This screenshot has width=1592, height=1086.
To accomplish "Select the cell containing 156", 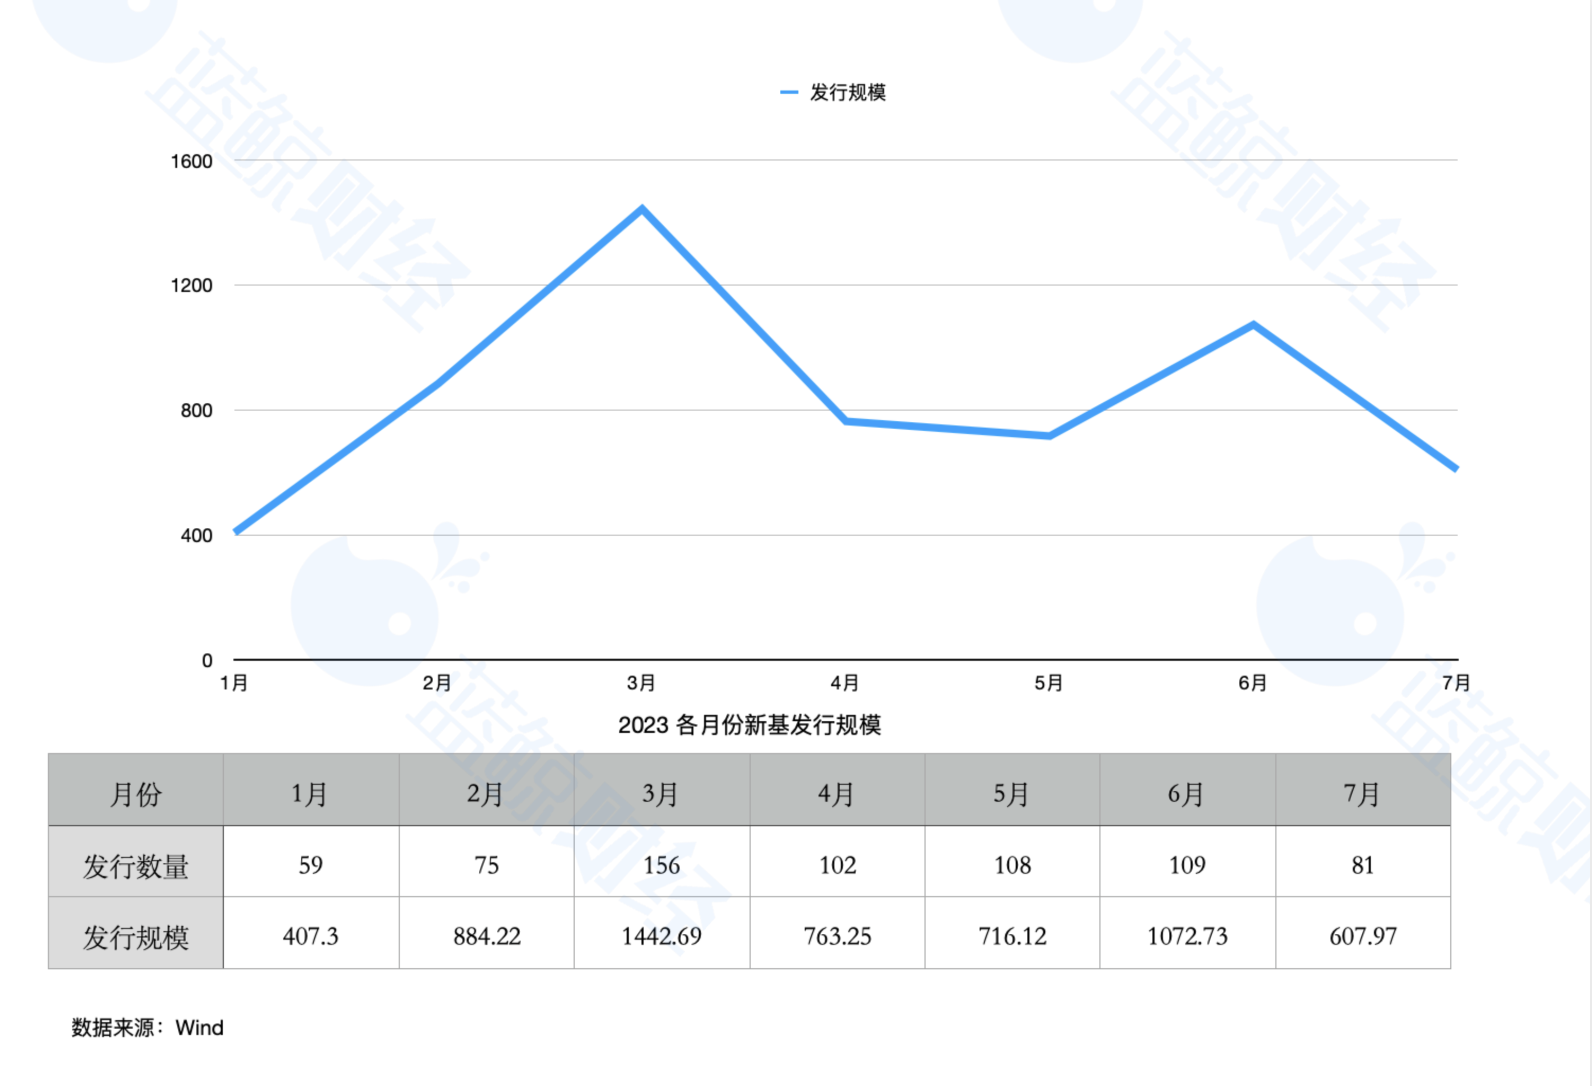I will click(661, 866).
